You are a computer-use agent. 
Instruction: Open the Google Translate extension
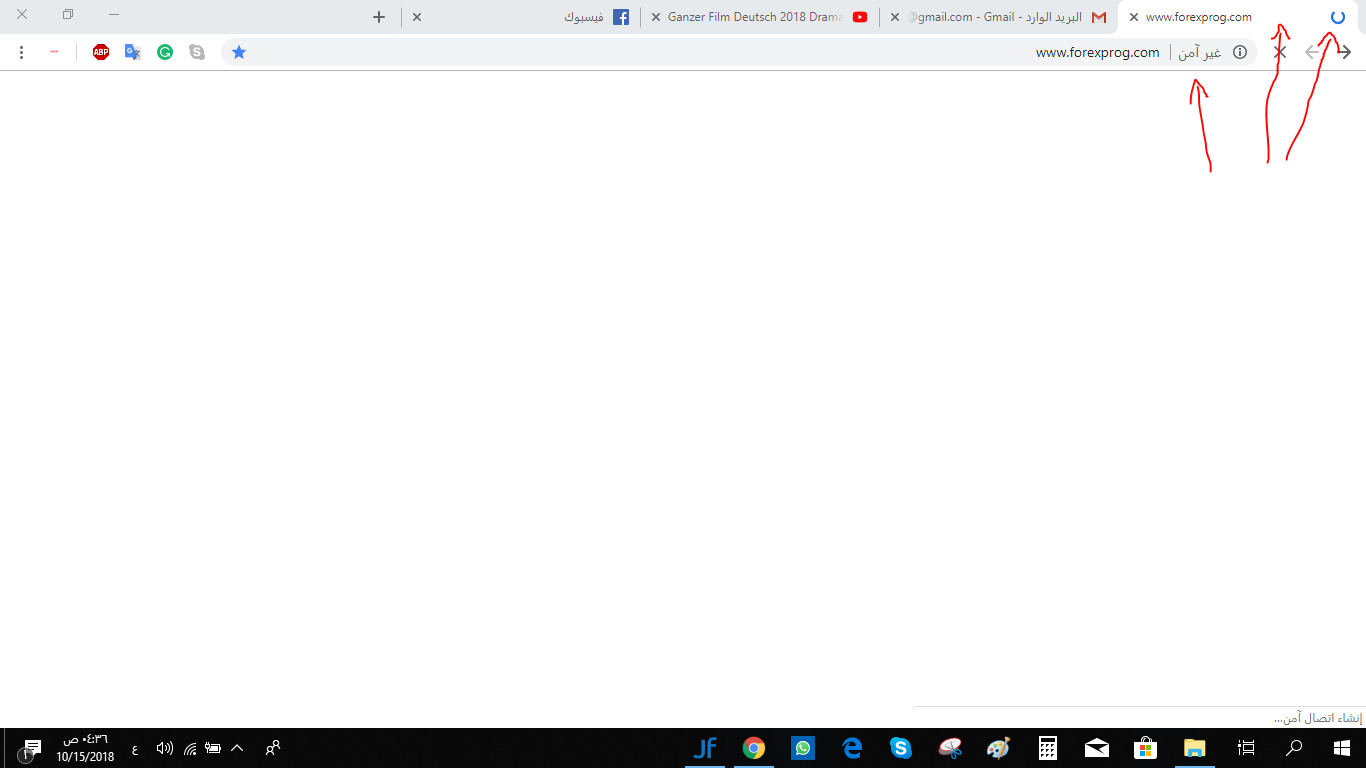(132, 52)
